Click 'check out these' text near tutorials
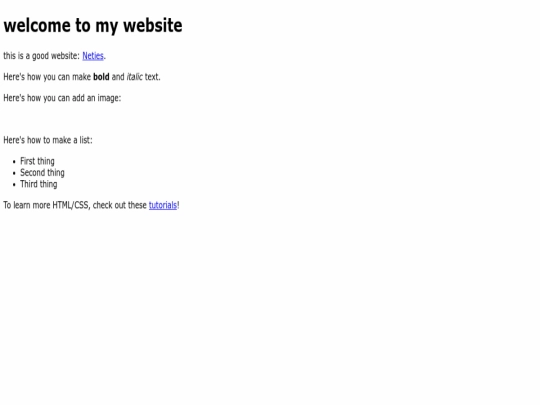The width and height of the screenshot is (540, 405). (120, 205)
